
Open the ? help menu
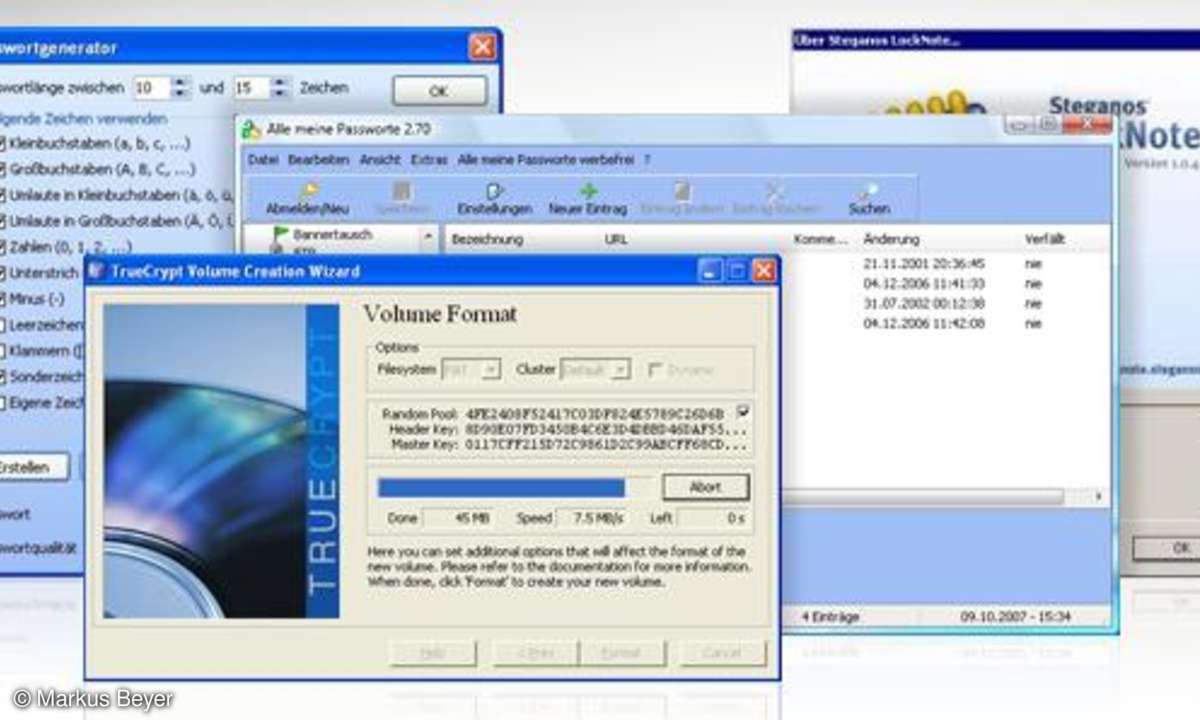[647, 159]
